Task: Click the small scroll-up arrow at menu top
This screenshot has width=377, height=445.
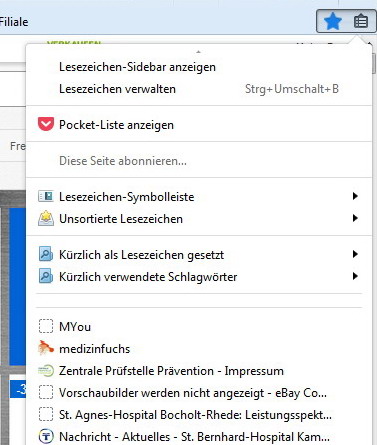Action: pyautogui.click(x=199, y=52)
